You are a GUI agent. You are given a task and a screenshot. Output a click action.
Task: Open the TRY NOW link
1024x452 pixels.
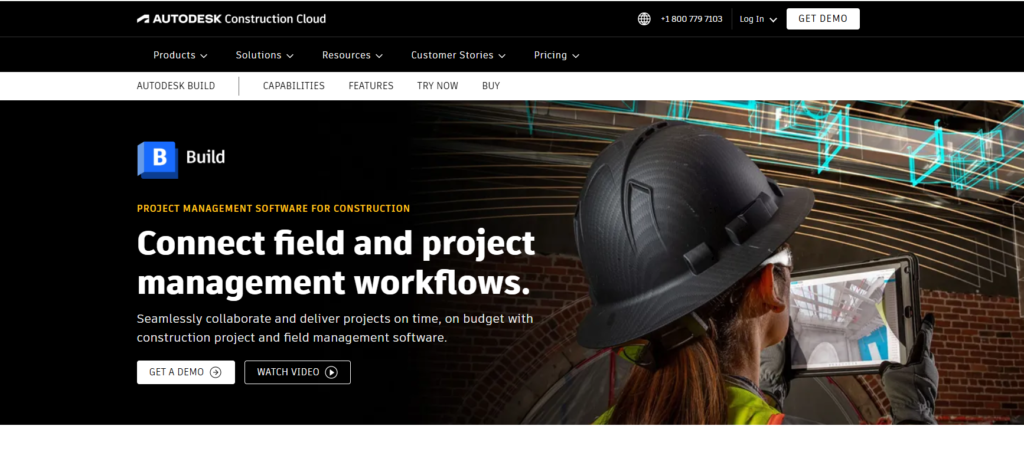click(x=438, y=86)
